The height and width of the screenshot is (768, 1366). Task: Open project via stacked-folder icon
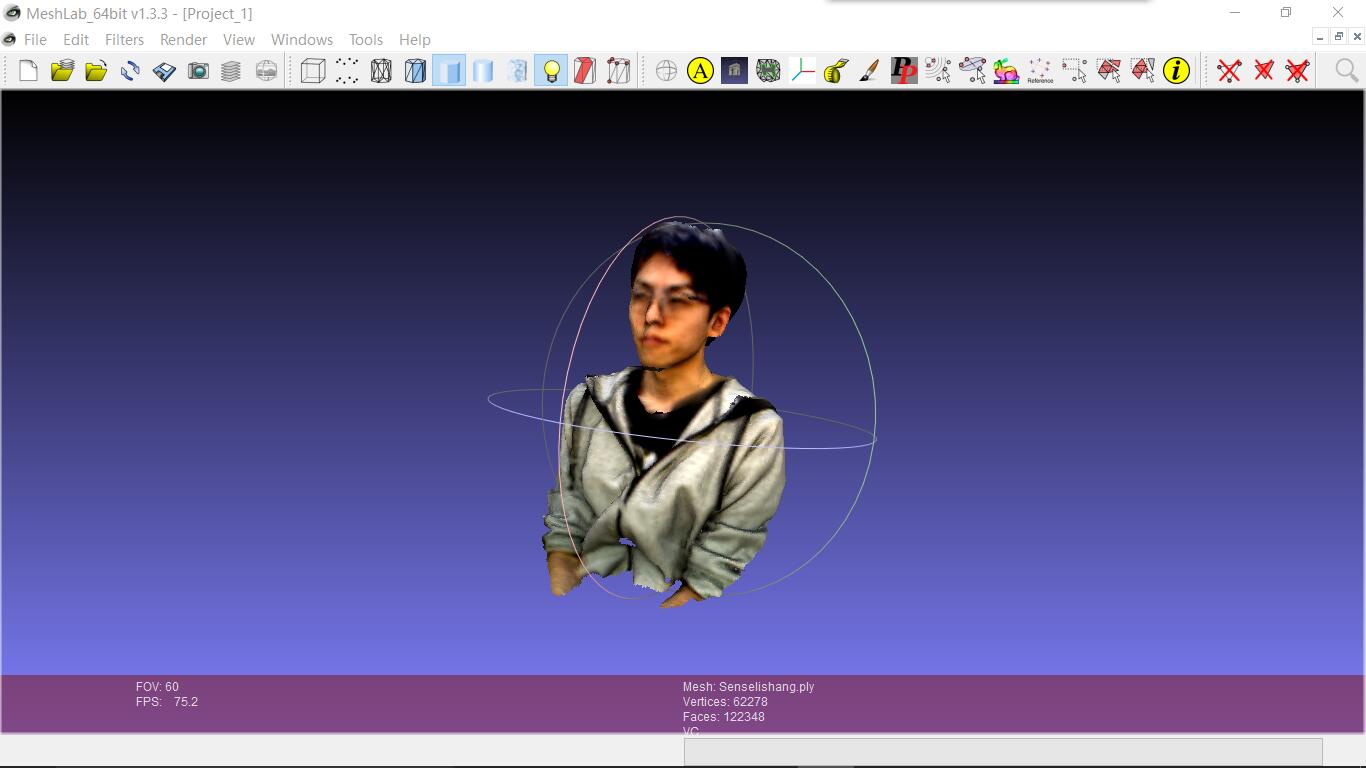pyautogui.click(x=62, y=70)
